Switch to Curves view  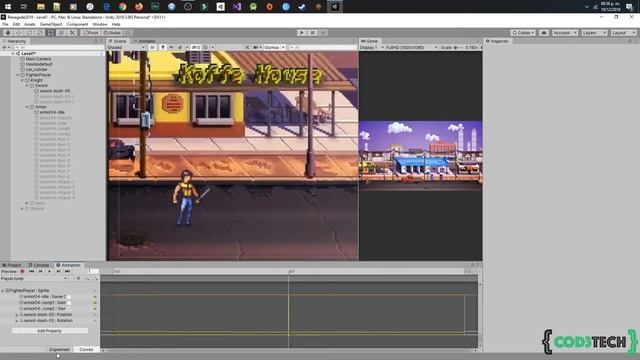click(86, 349)
